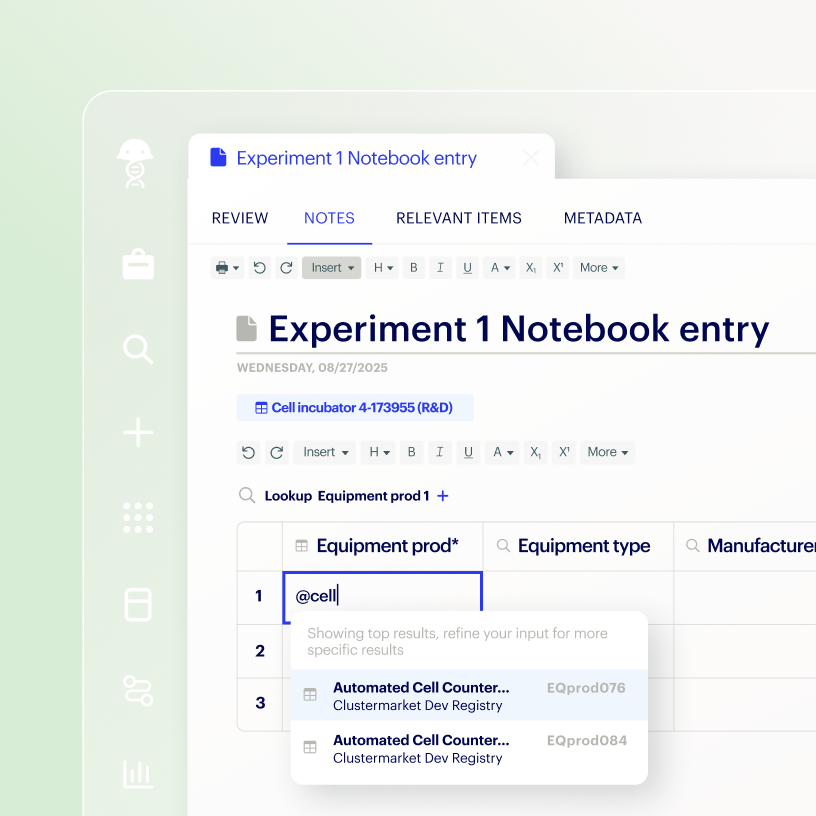The image size is (816, 816).
Task: Open the sidebar inventory box icon
Action: coord(138,604)
